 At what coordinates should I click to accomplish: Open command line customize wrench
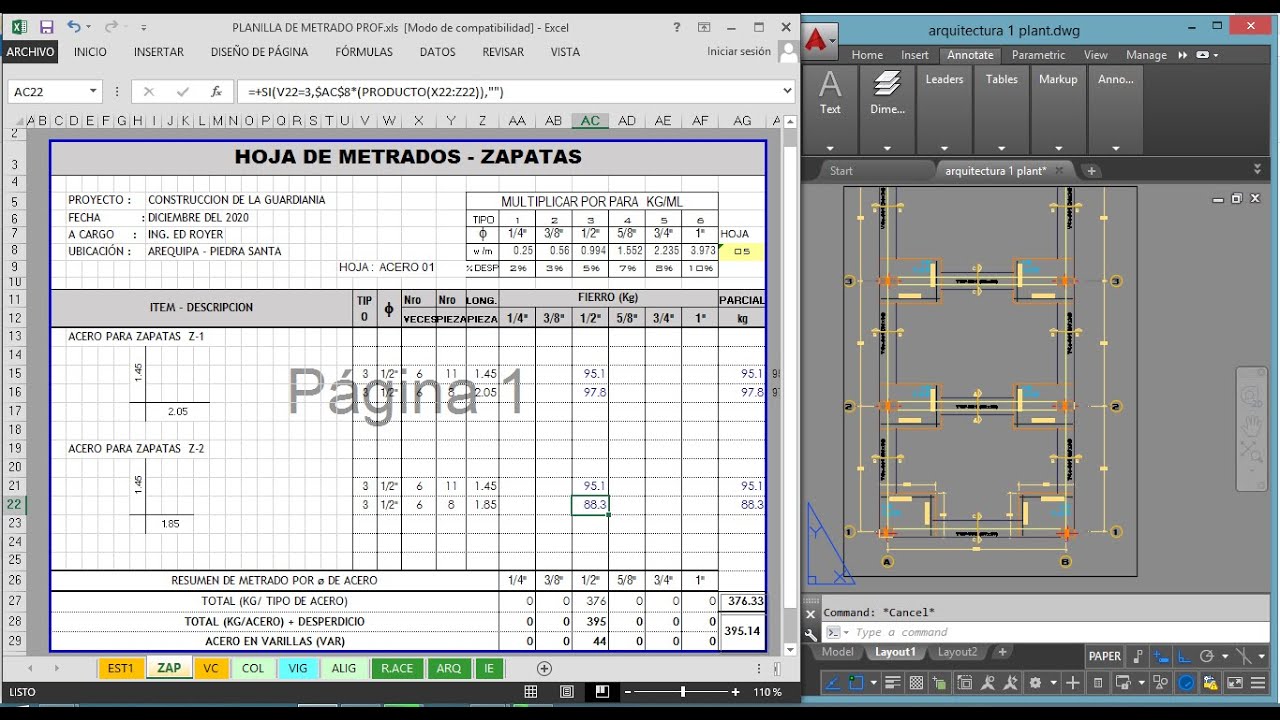tap(811, 633)
